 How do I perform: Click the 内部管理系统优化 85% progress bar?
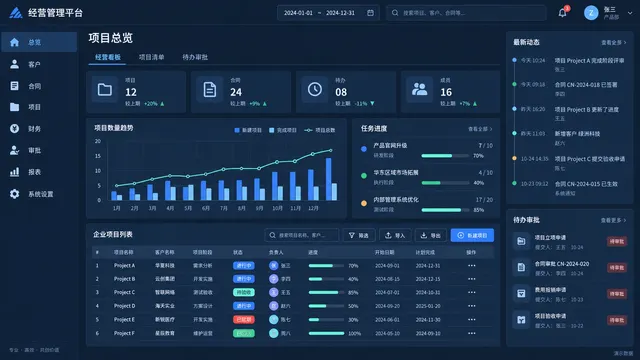coord(445,210)
